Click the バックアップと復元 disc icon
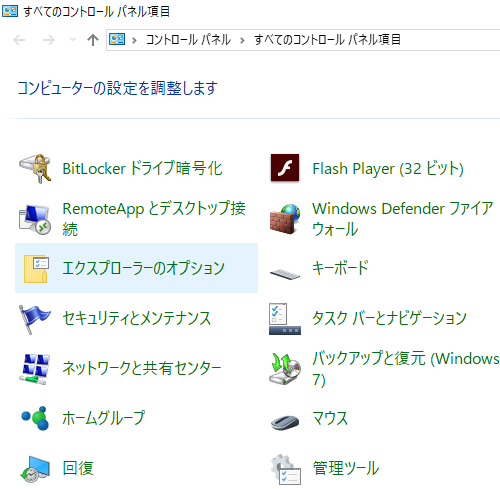 285,369
